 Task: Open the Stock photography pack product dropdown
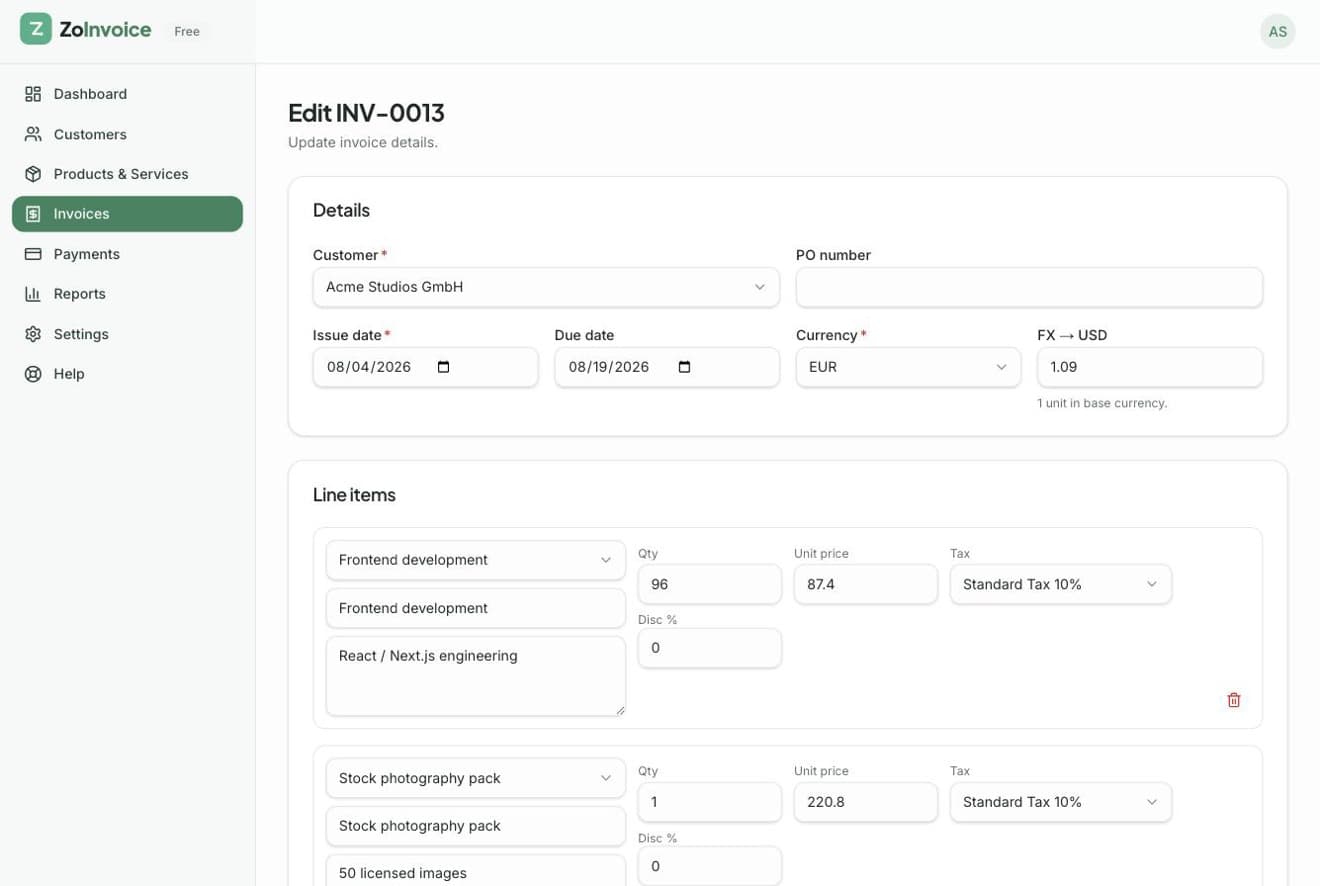pyautogui.click(x=476, y=778)
